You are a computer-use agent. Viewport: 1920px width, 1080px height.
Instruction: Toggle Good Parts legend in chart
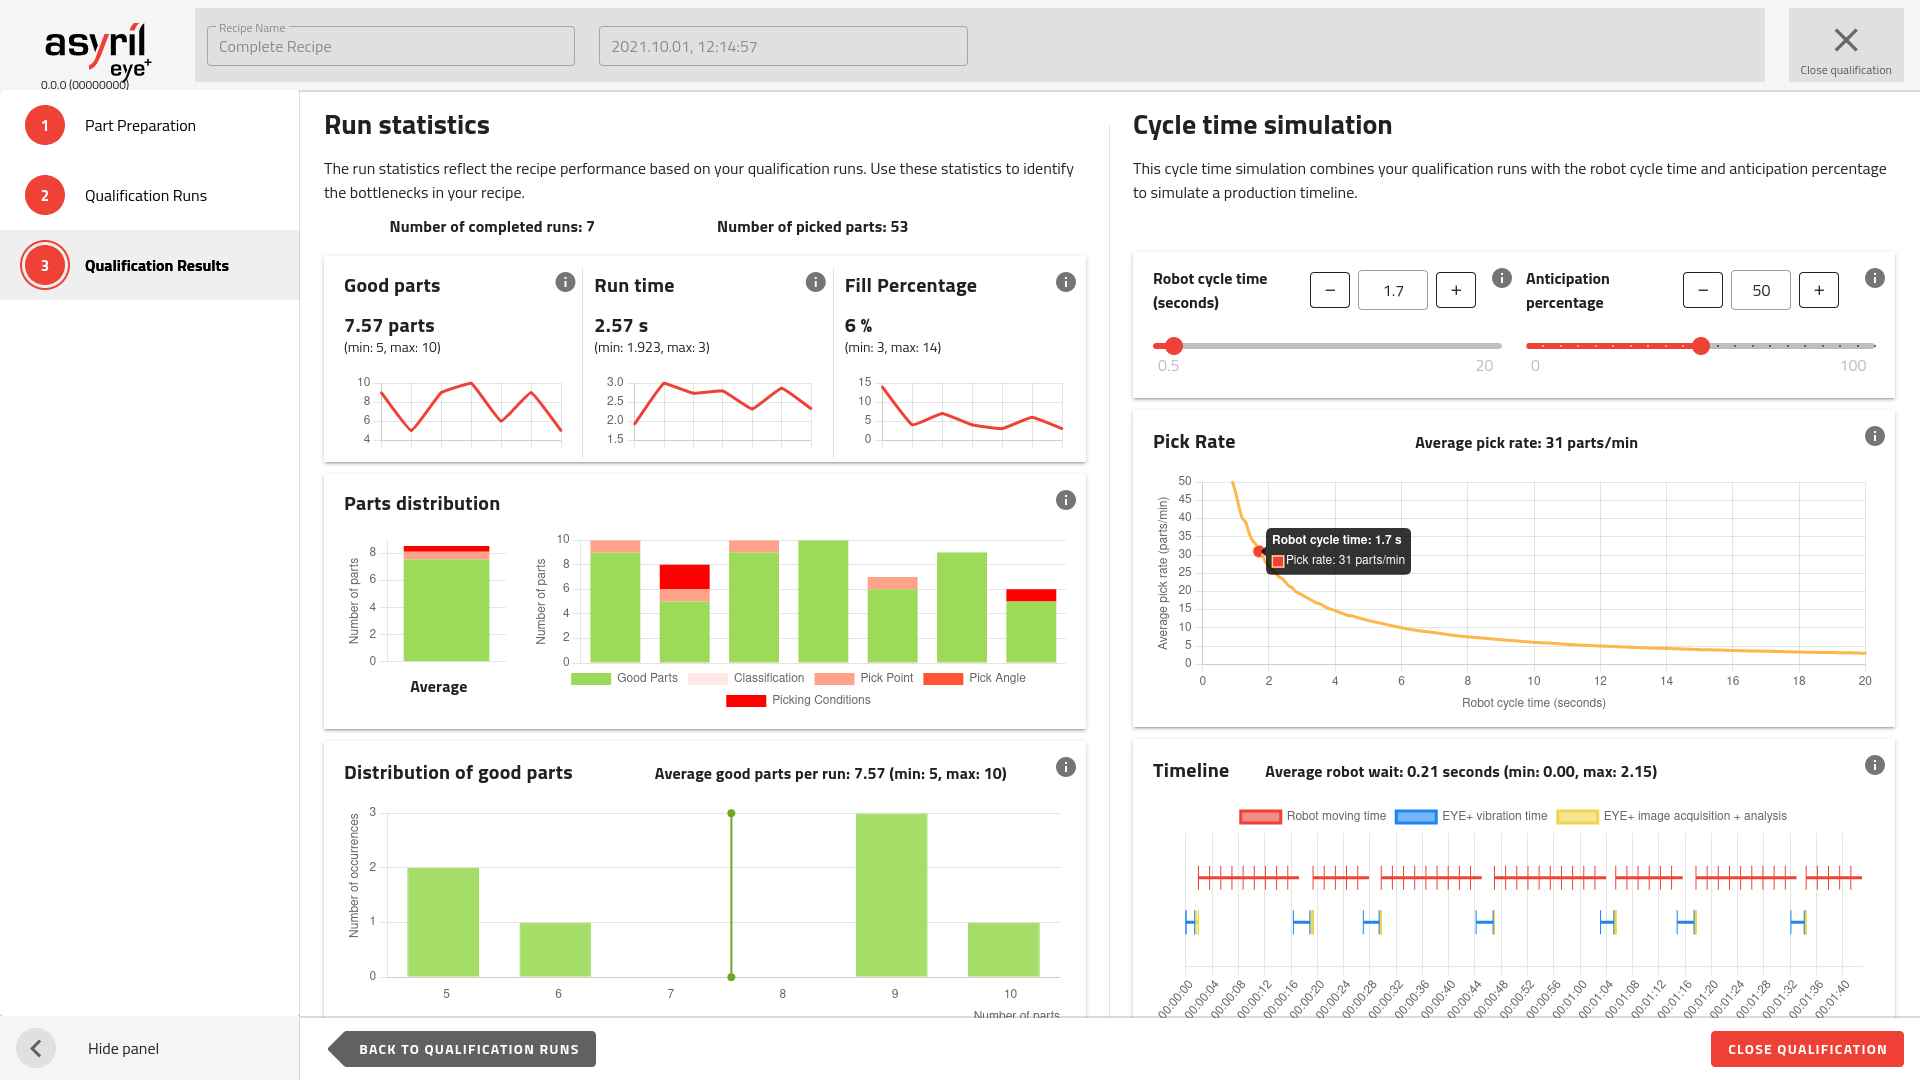tap(625, 678)
